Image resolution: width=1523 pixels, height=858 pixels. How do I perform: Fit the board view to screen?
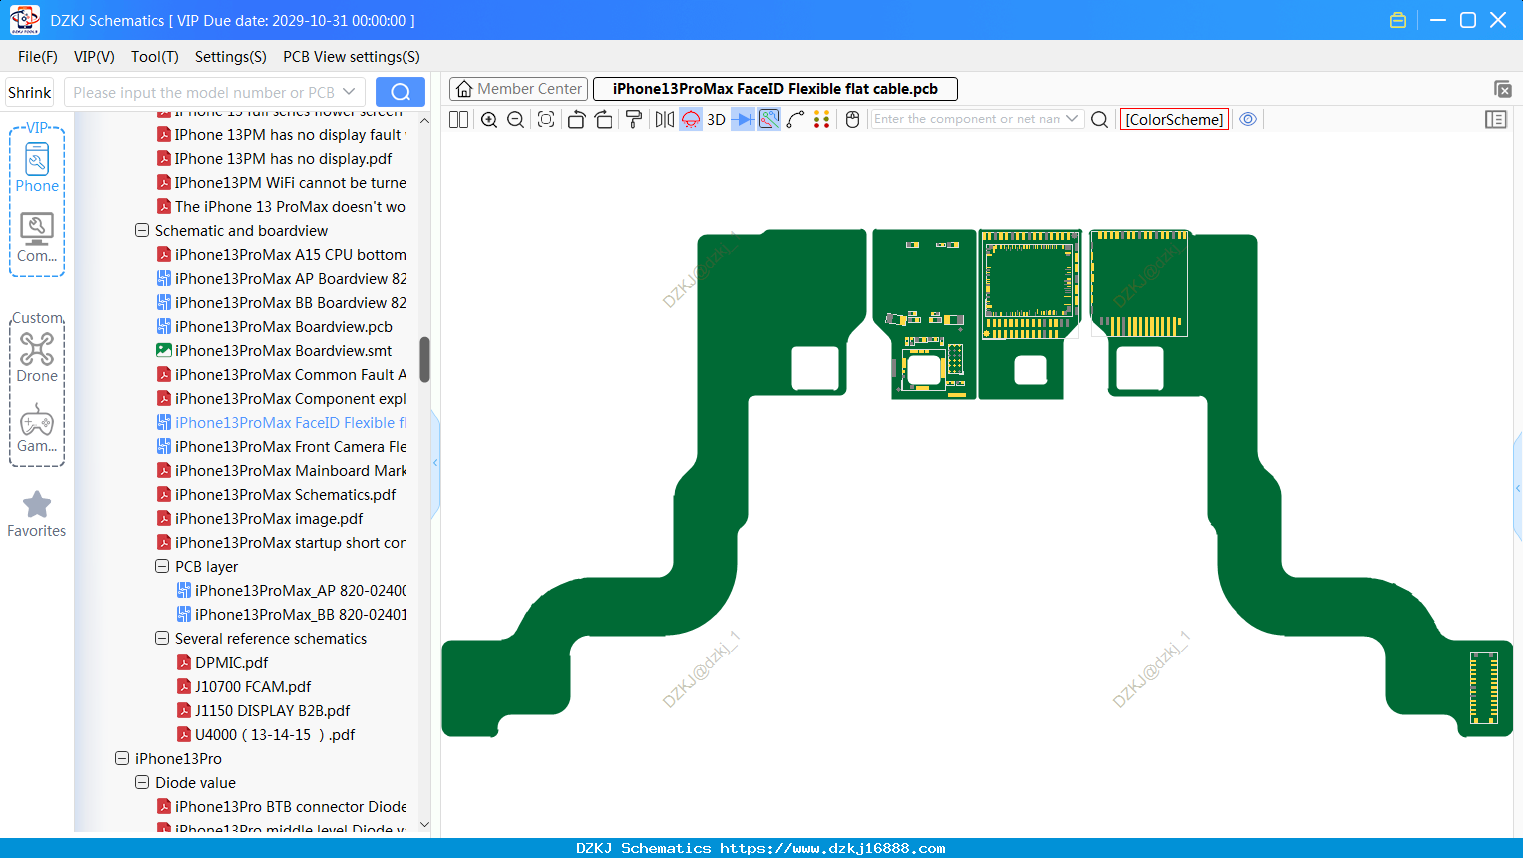pyautogui.click(x=546, y=119)
